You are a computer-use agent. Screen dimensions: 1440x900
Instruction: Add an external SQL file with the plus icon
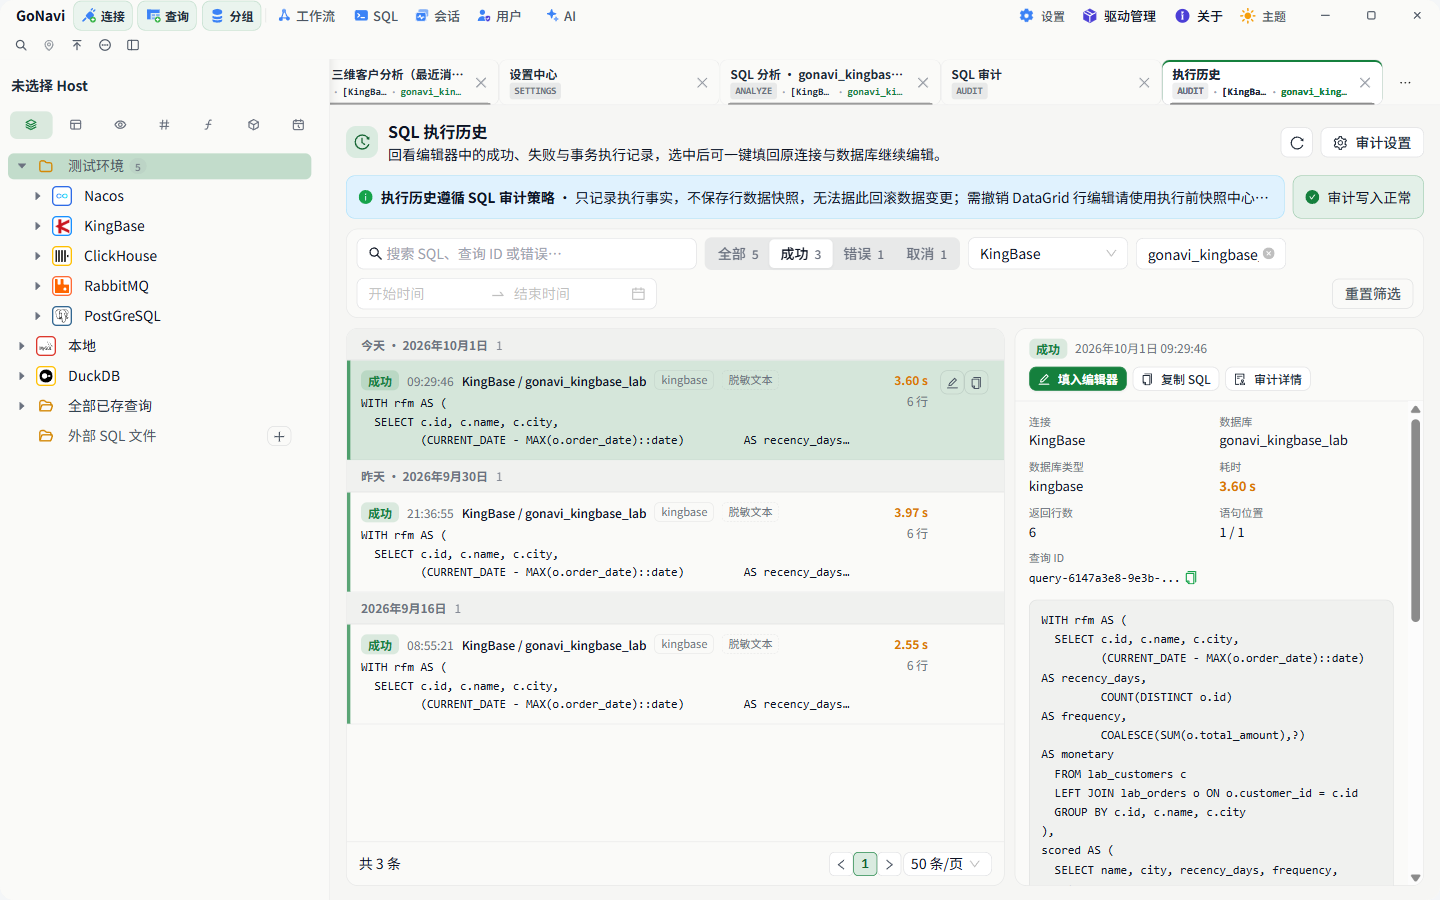click(x=280, y=436)
